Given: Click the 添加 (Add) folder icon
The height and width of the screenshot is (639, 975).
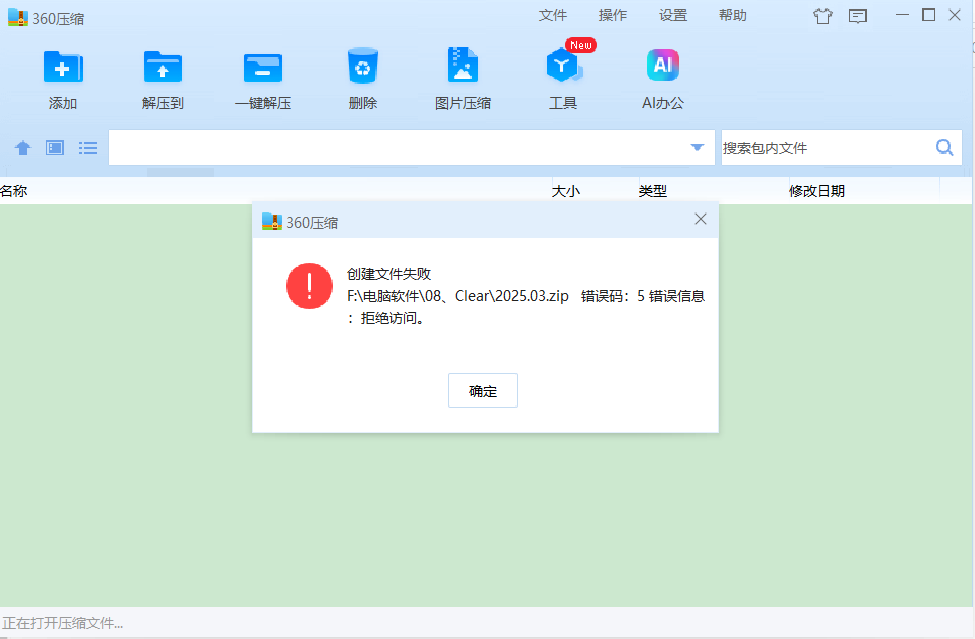Looking at the screenshot, I should click(x=63, y=67).
